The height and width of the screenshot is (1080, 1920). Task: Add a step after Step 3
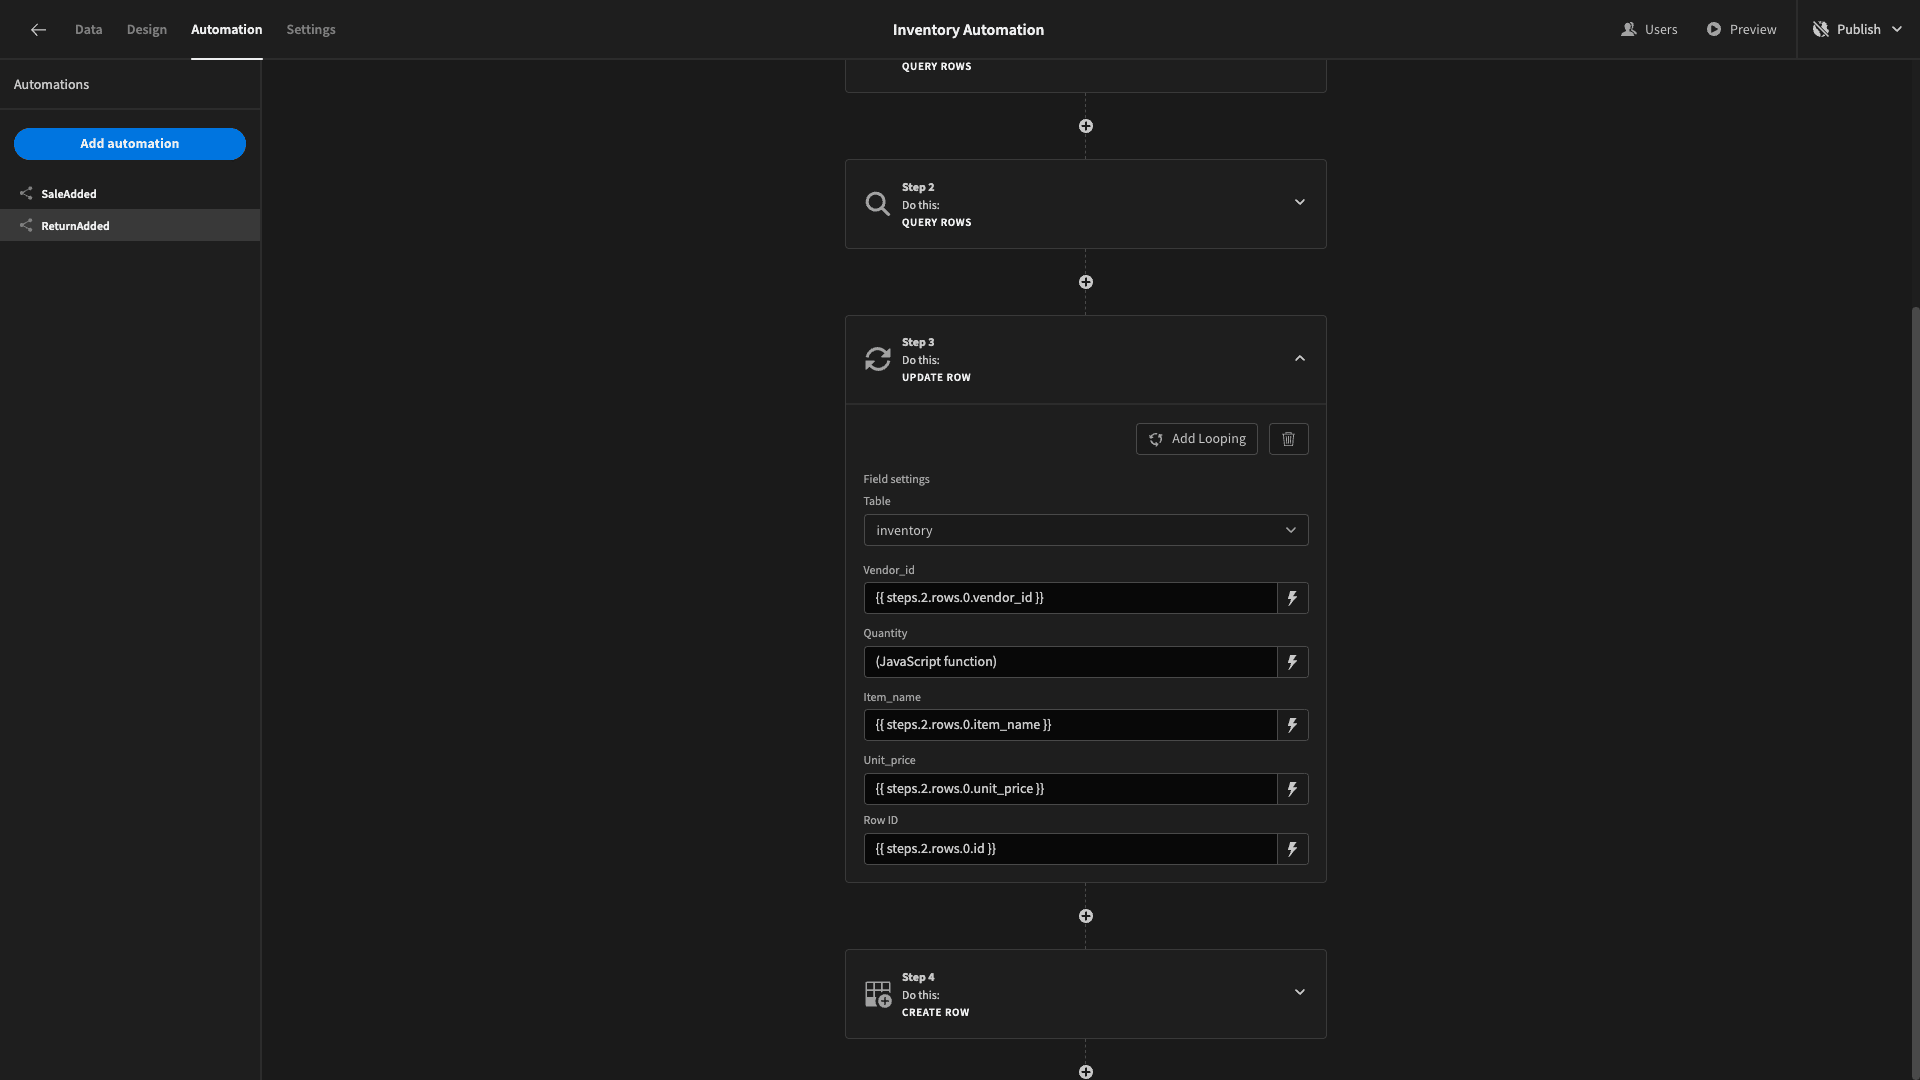(x=1086, y=916)
